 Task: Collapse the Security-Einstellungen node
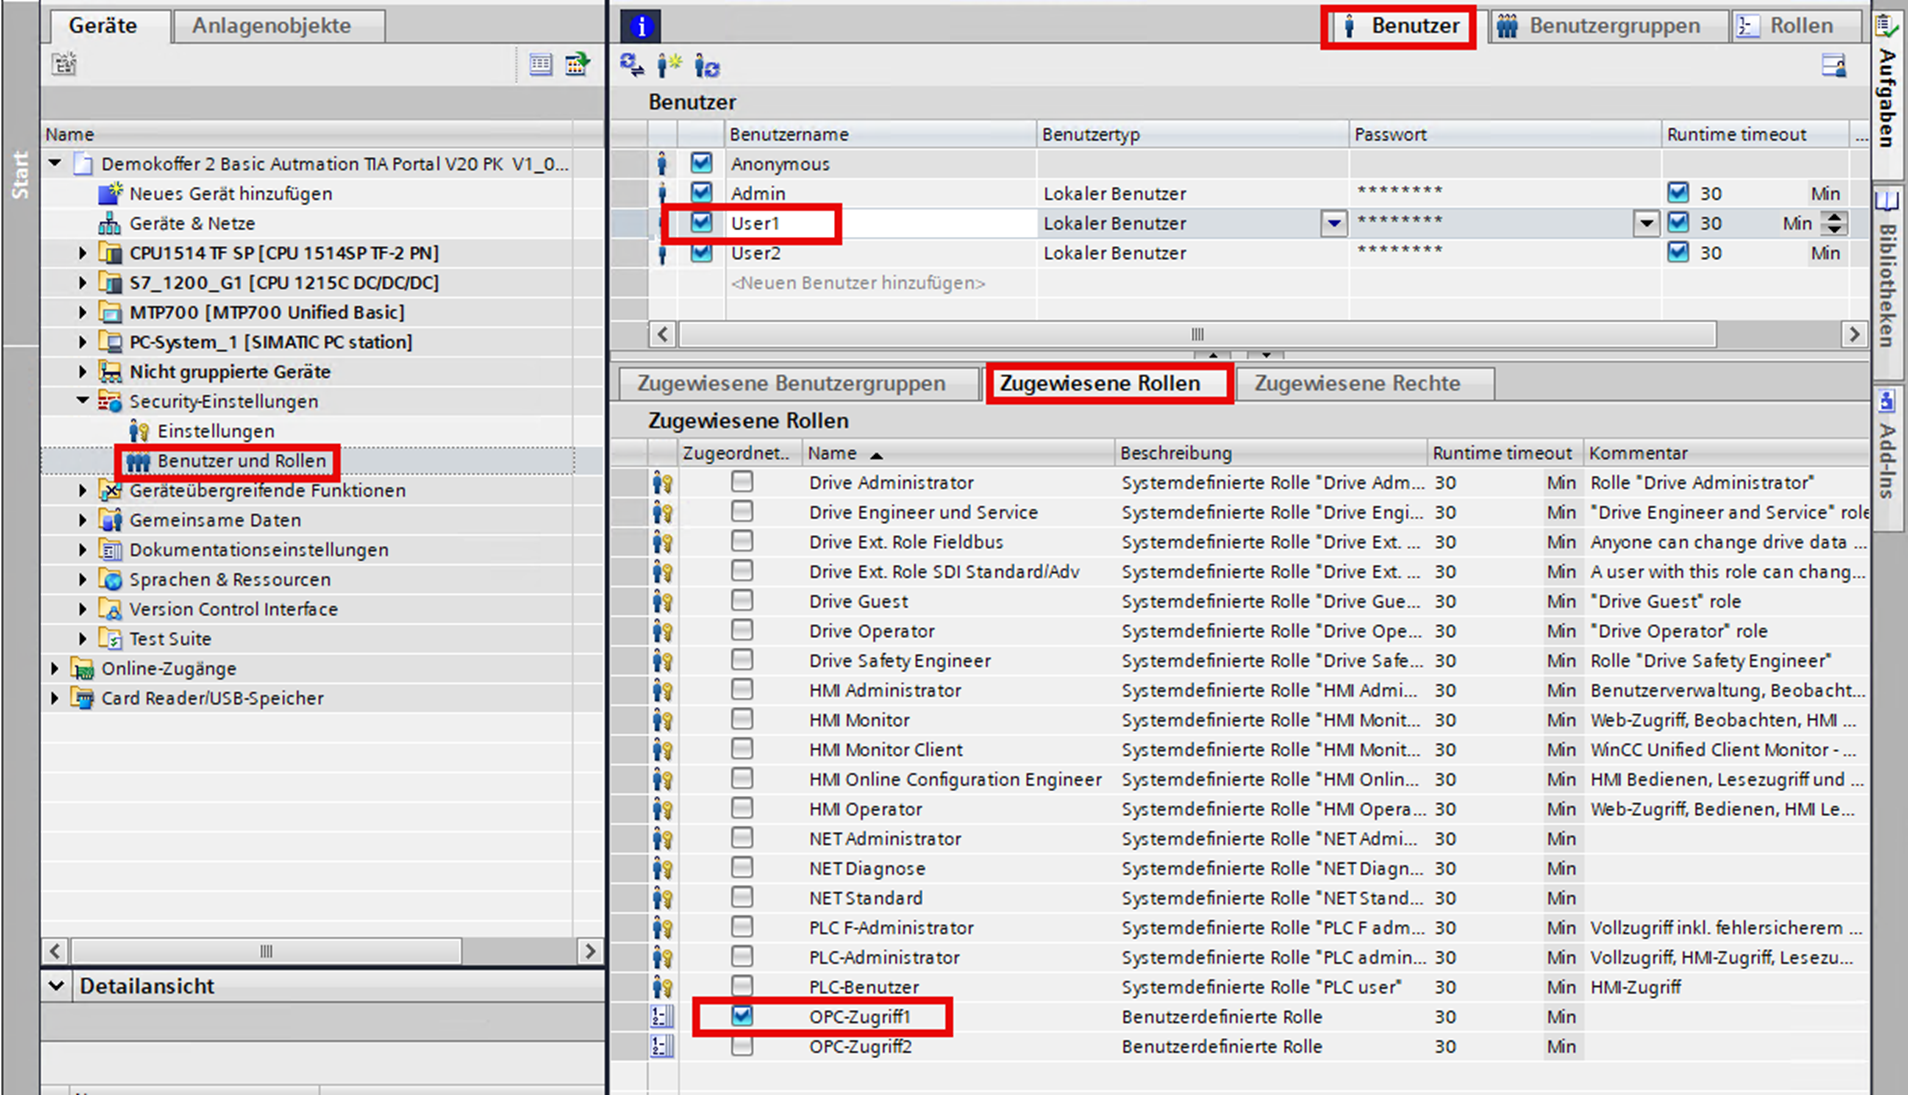[83, 401]
